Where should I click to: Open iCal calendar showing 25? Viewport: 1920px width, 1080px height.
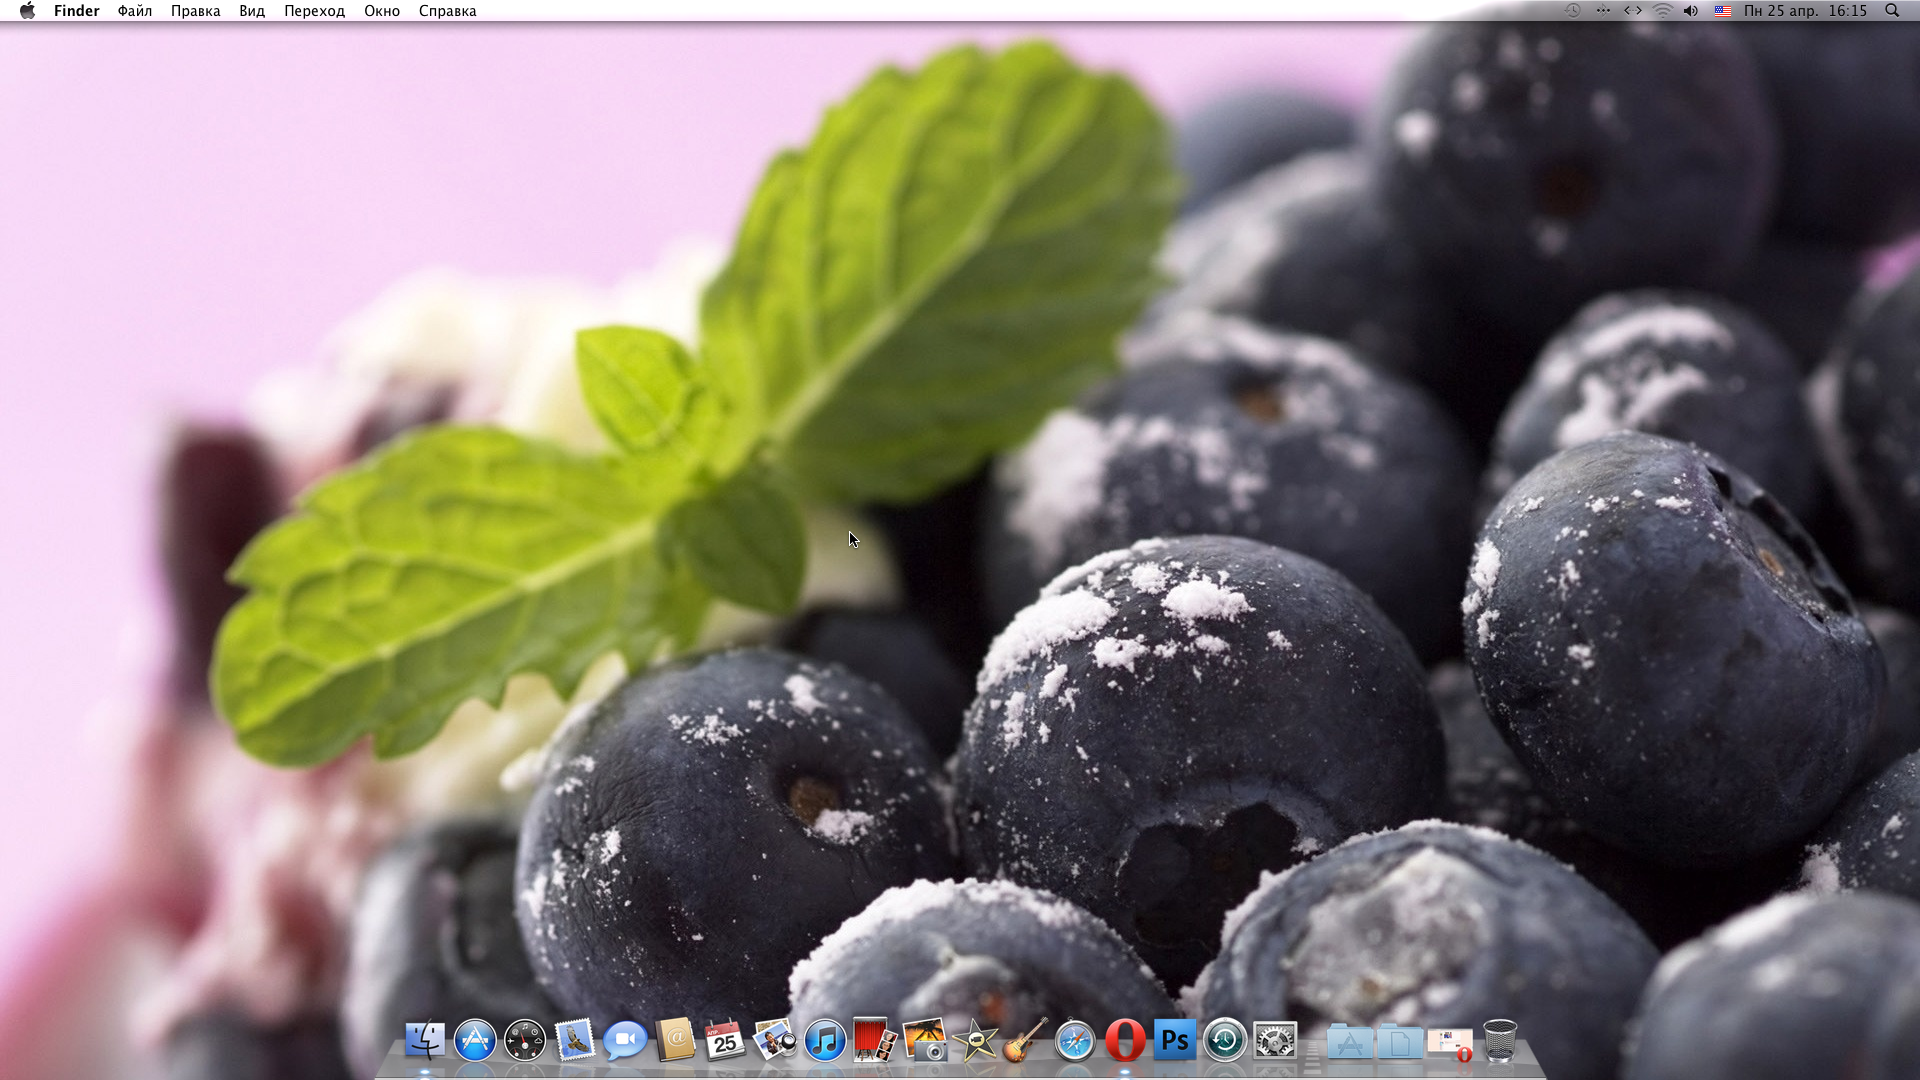click(725, 1041)
